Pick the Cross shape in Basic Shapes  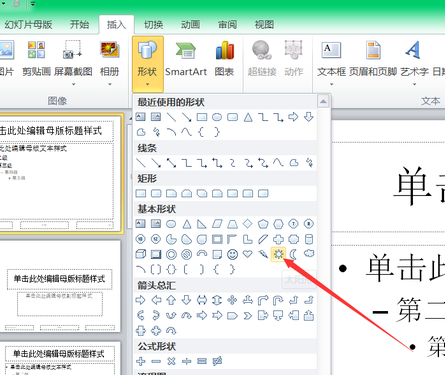point(278,239)
